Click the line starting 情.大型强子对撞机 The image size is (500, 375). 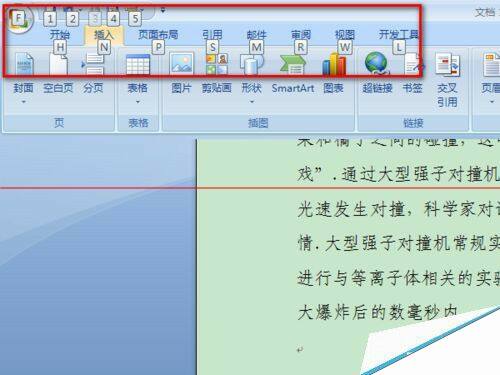pos(398,244)
